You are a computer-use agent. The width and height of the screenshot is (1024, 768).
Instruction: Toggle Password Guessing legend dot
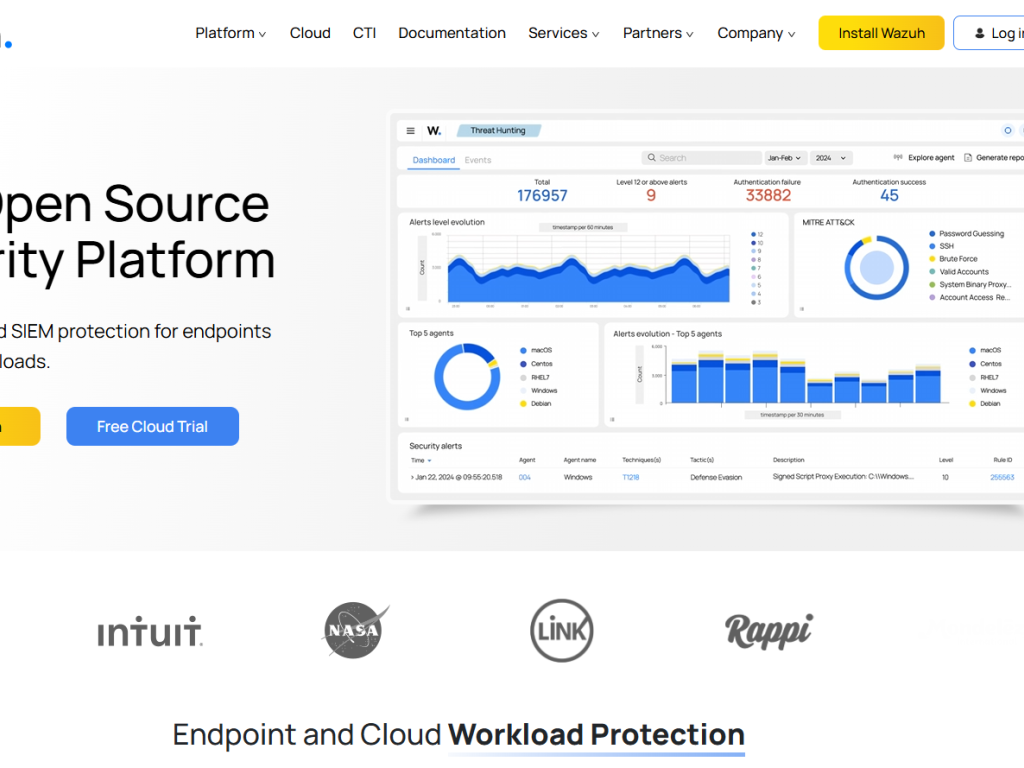coord(932,234)
